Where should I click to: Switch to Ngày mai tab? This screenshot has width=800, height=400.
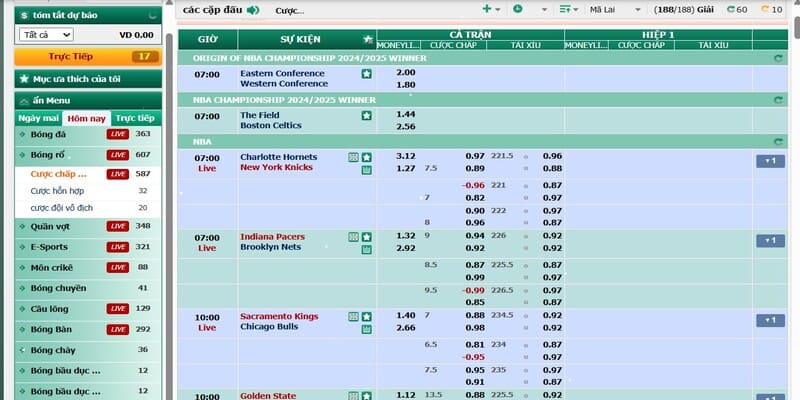click(39, 118)
